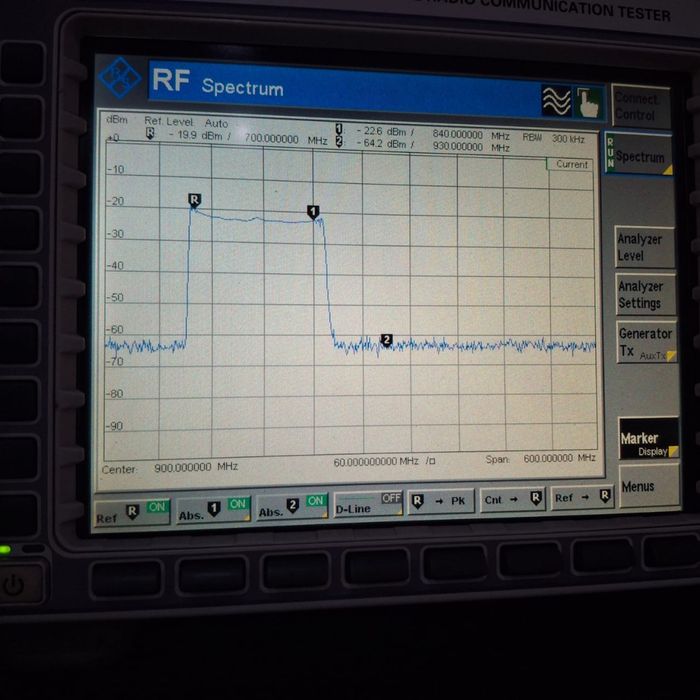Set Cnt to R marker softkey

(512, 499)
